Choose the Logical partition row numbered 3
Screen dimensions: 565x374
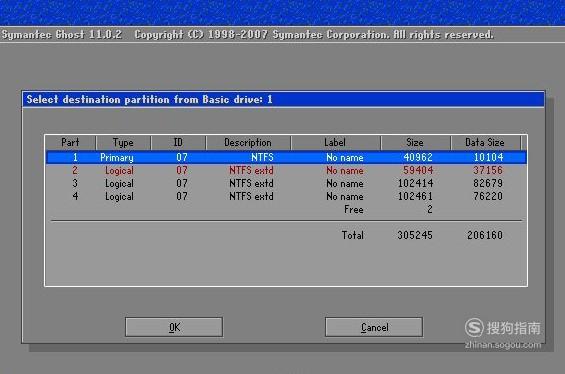tap(286, 183)
